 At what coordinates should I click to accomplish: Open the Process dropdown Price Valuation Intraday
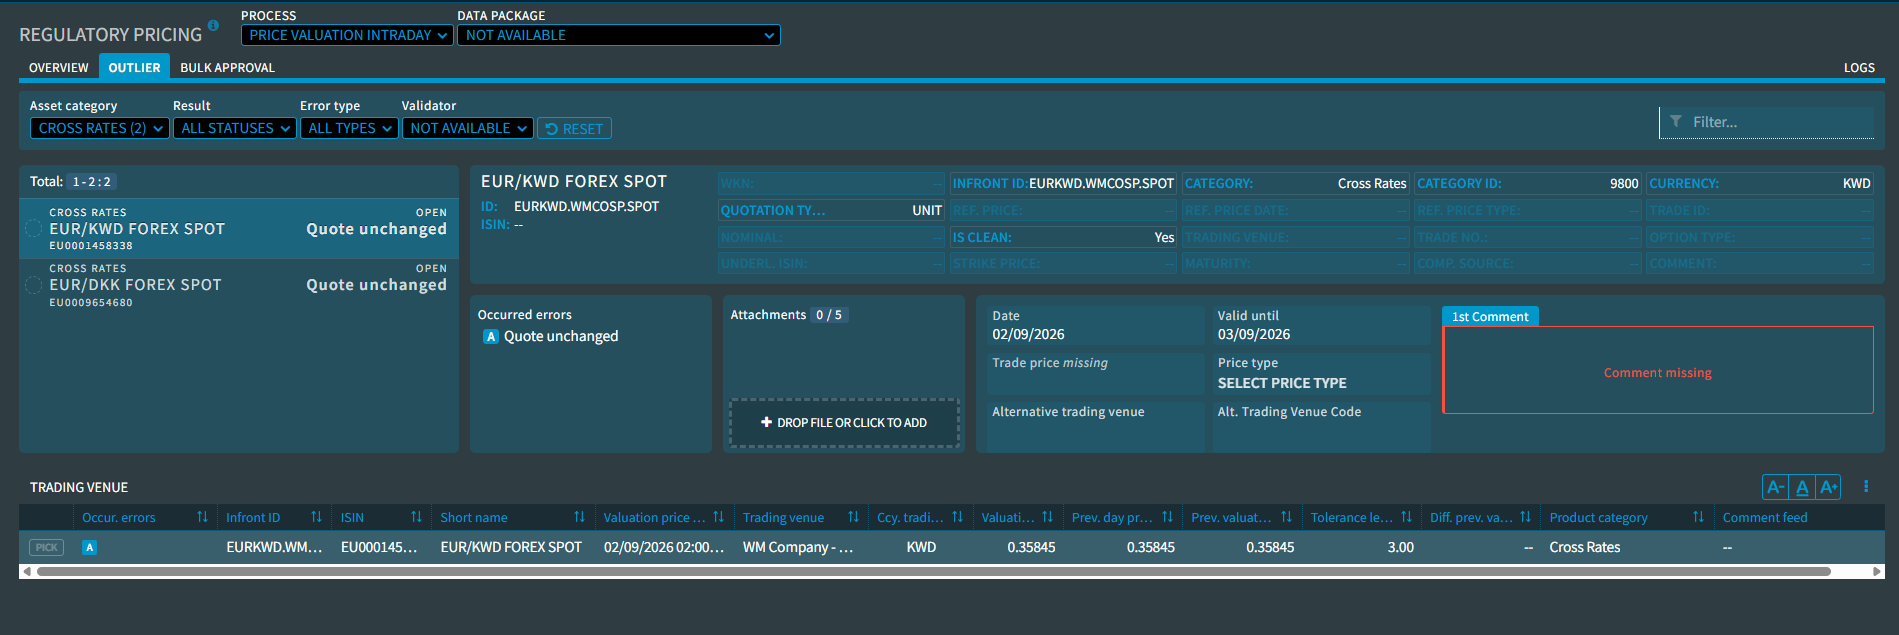pos(347,35)
